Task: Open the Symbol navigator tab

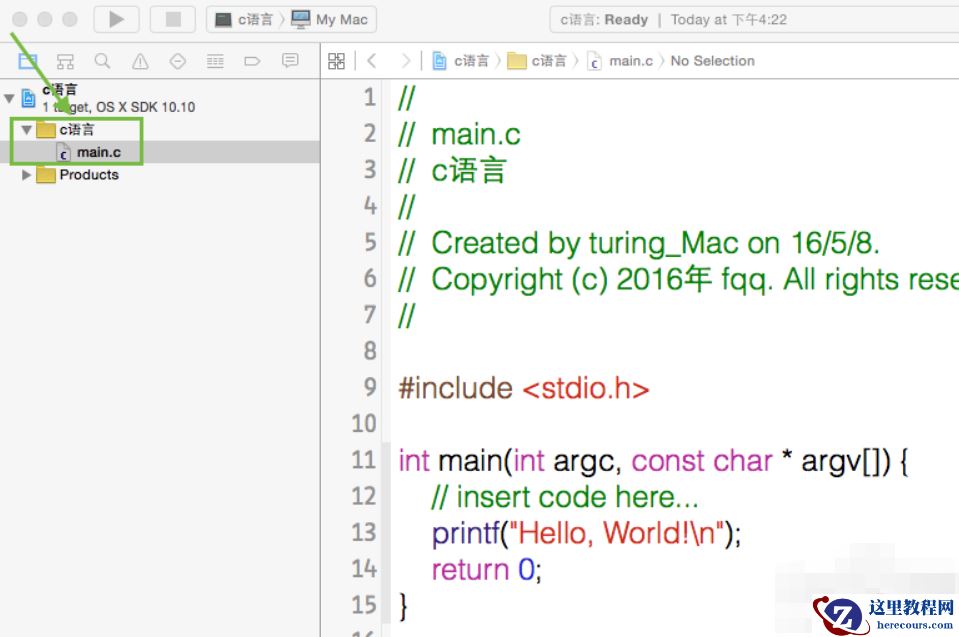Action: click(x=65, y=61)
